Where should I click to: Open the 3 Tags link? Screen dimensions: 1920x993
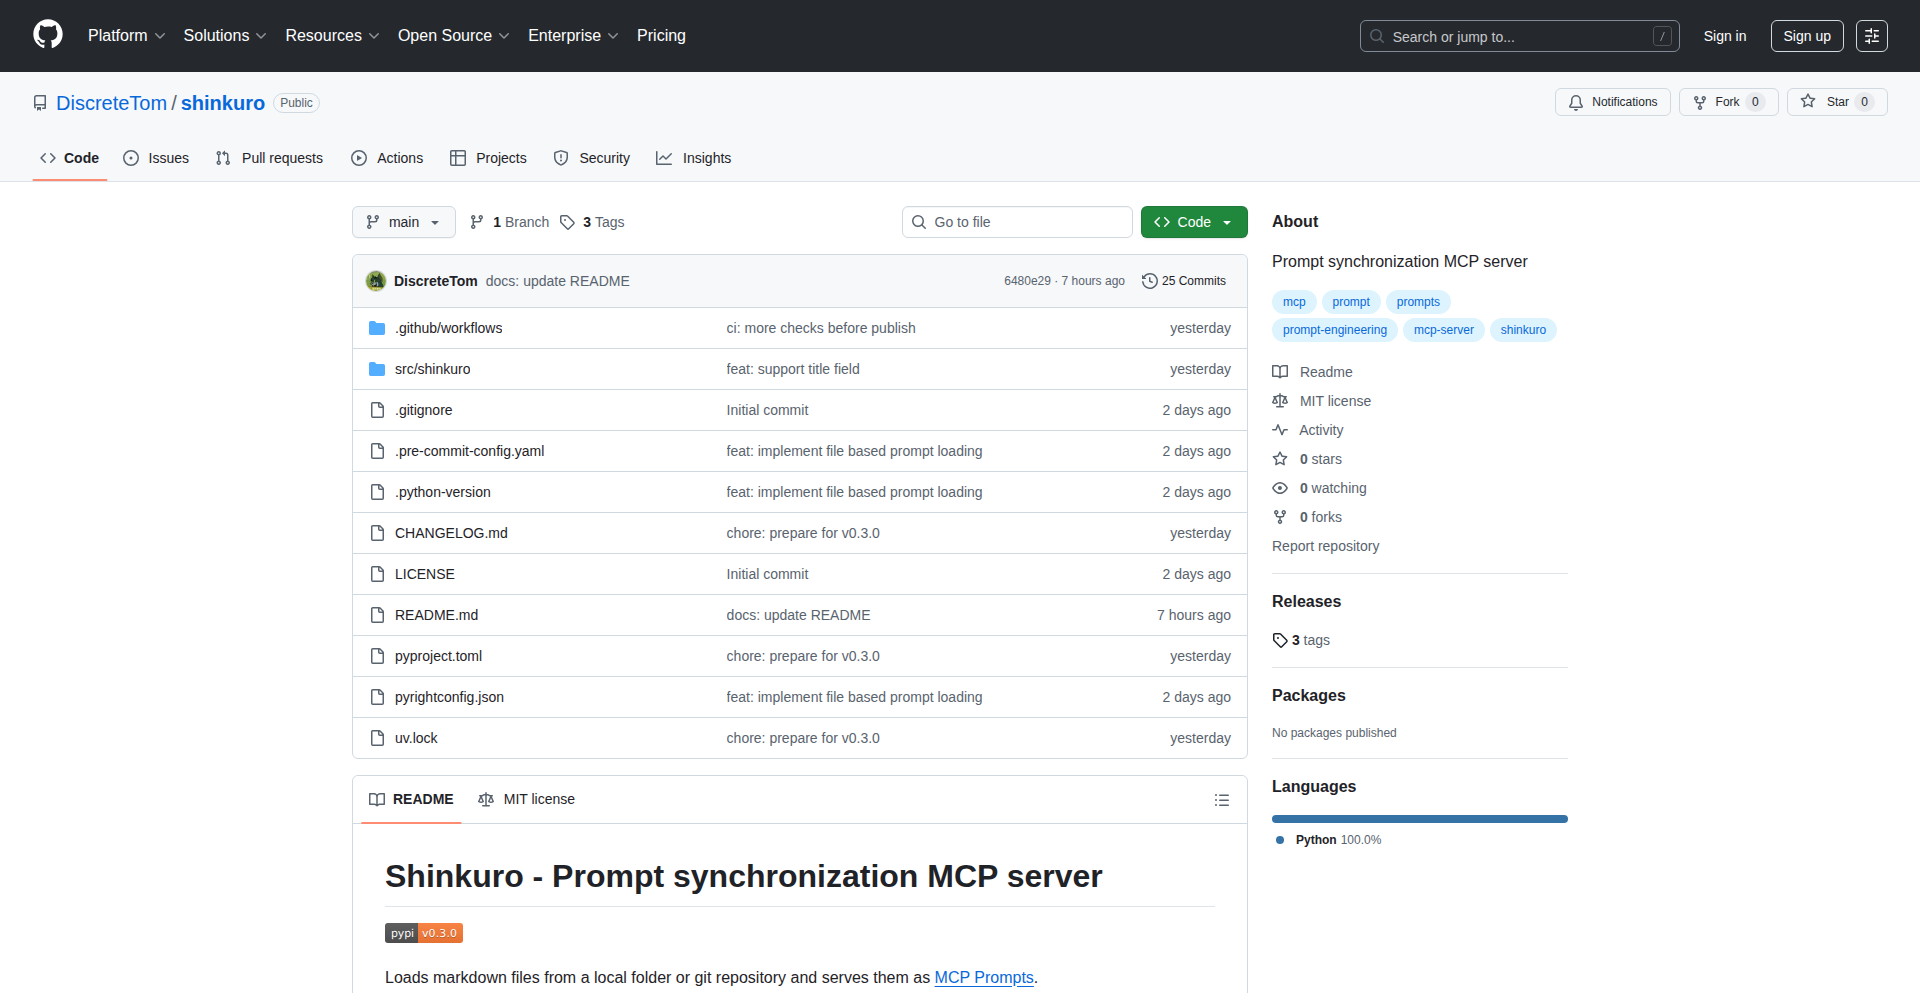(x=593, y=222)
